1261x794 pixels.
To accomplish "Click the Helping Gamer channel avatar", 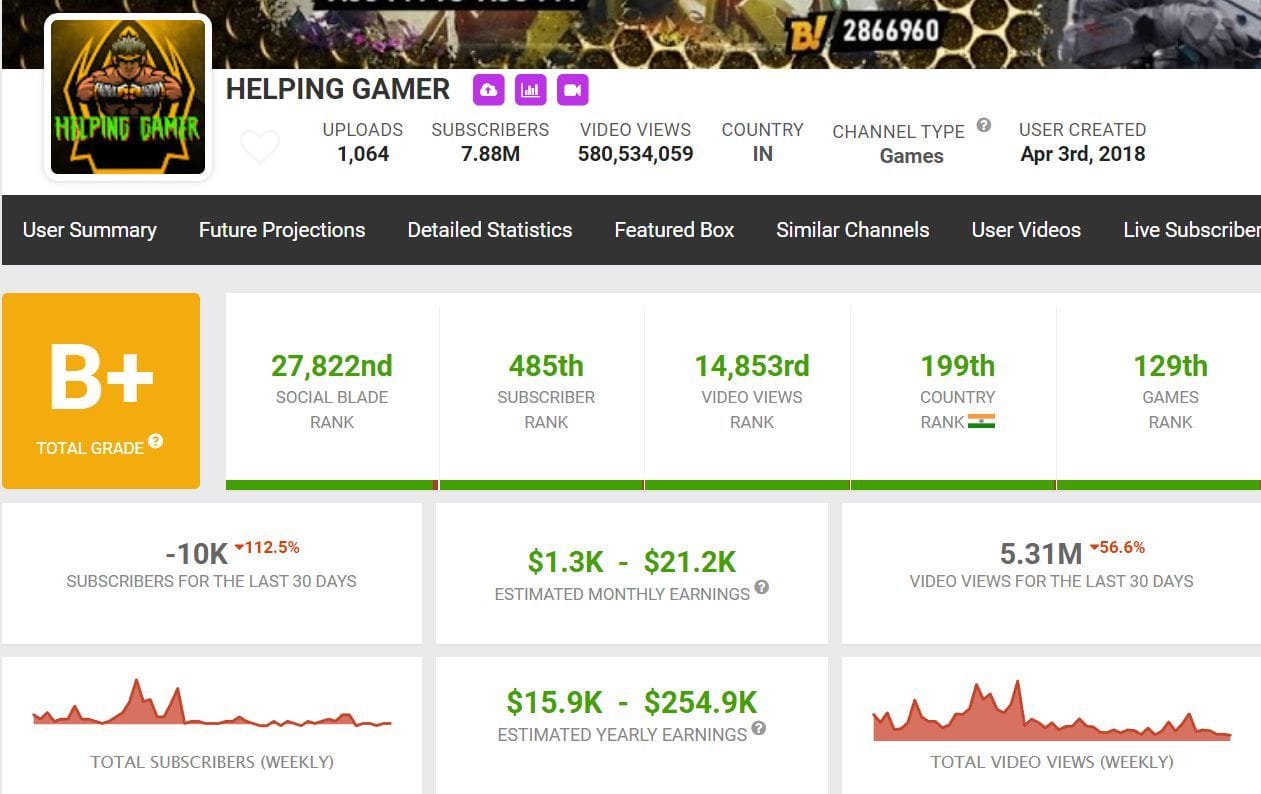I will [127, 96].
